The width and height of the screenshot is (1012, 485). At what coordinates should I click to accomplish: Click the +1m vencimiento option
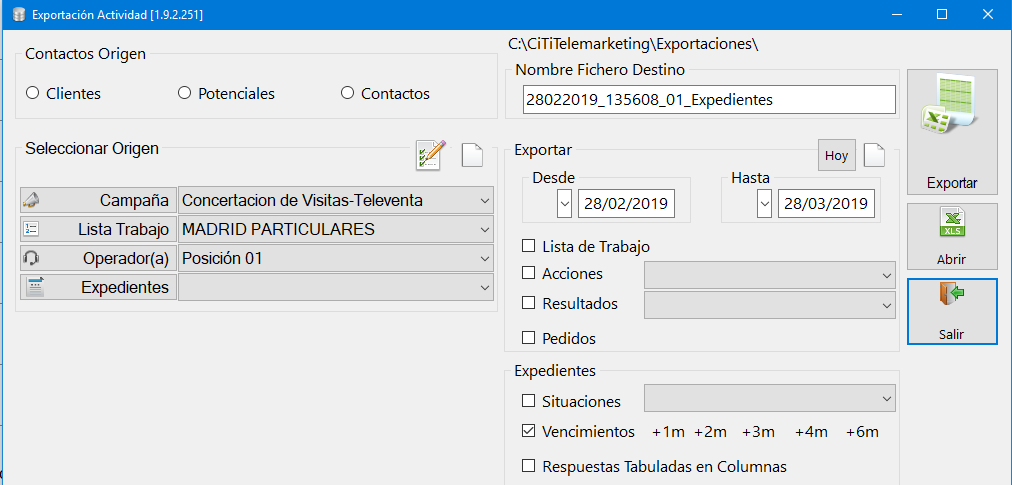click(x=668, y=432)
